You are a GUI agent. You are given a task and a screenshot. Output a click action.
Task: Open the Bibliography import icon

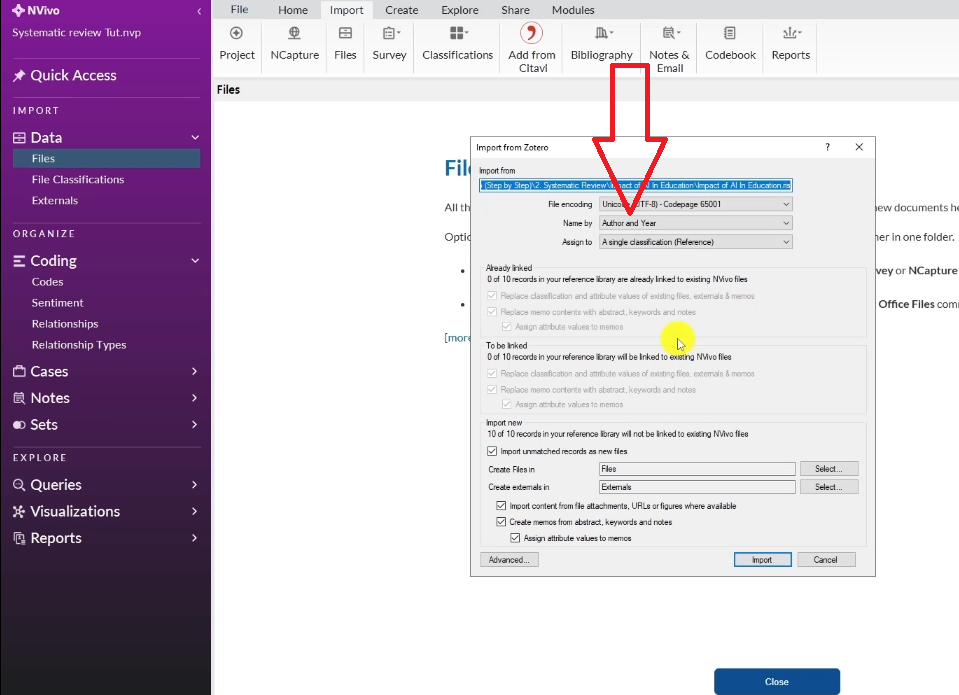point(602,33)
